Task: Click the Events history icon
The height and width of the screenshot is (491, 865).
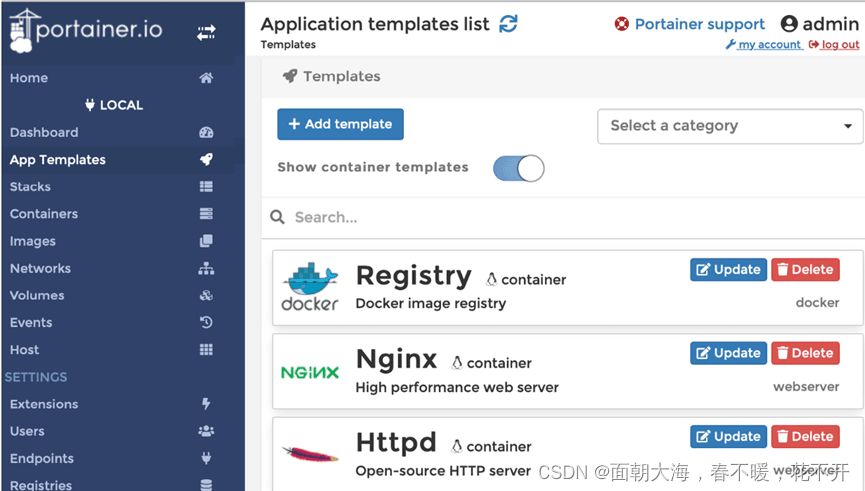Action: coord(206,322)
